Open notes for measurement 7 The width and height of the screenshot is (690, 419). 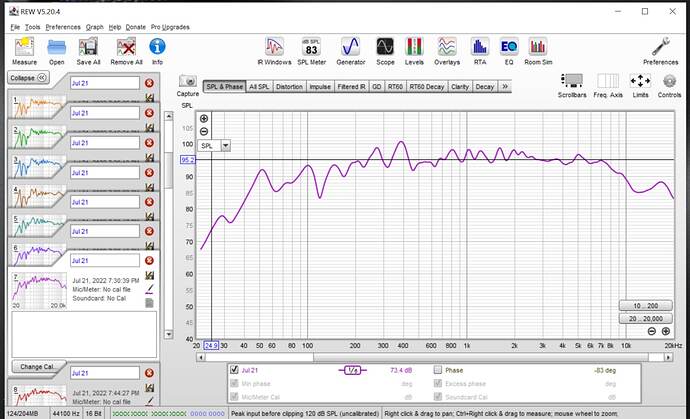pyautogui.click(x=150, y=302)
